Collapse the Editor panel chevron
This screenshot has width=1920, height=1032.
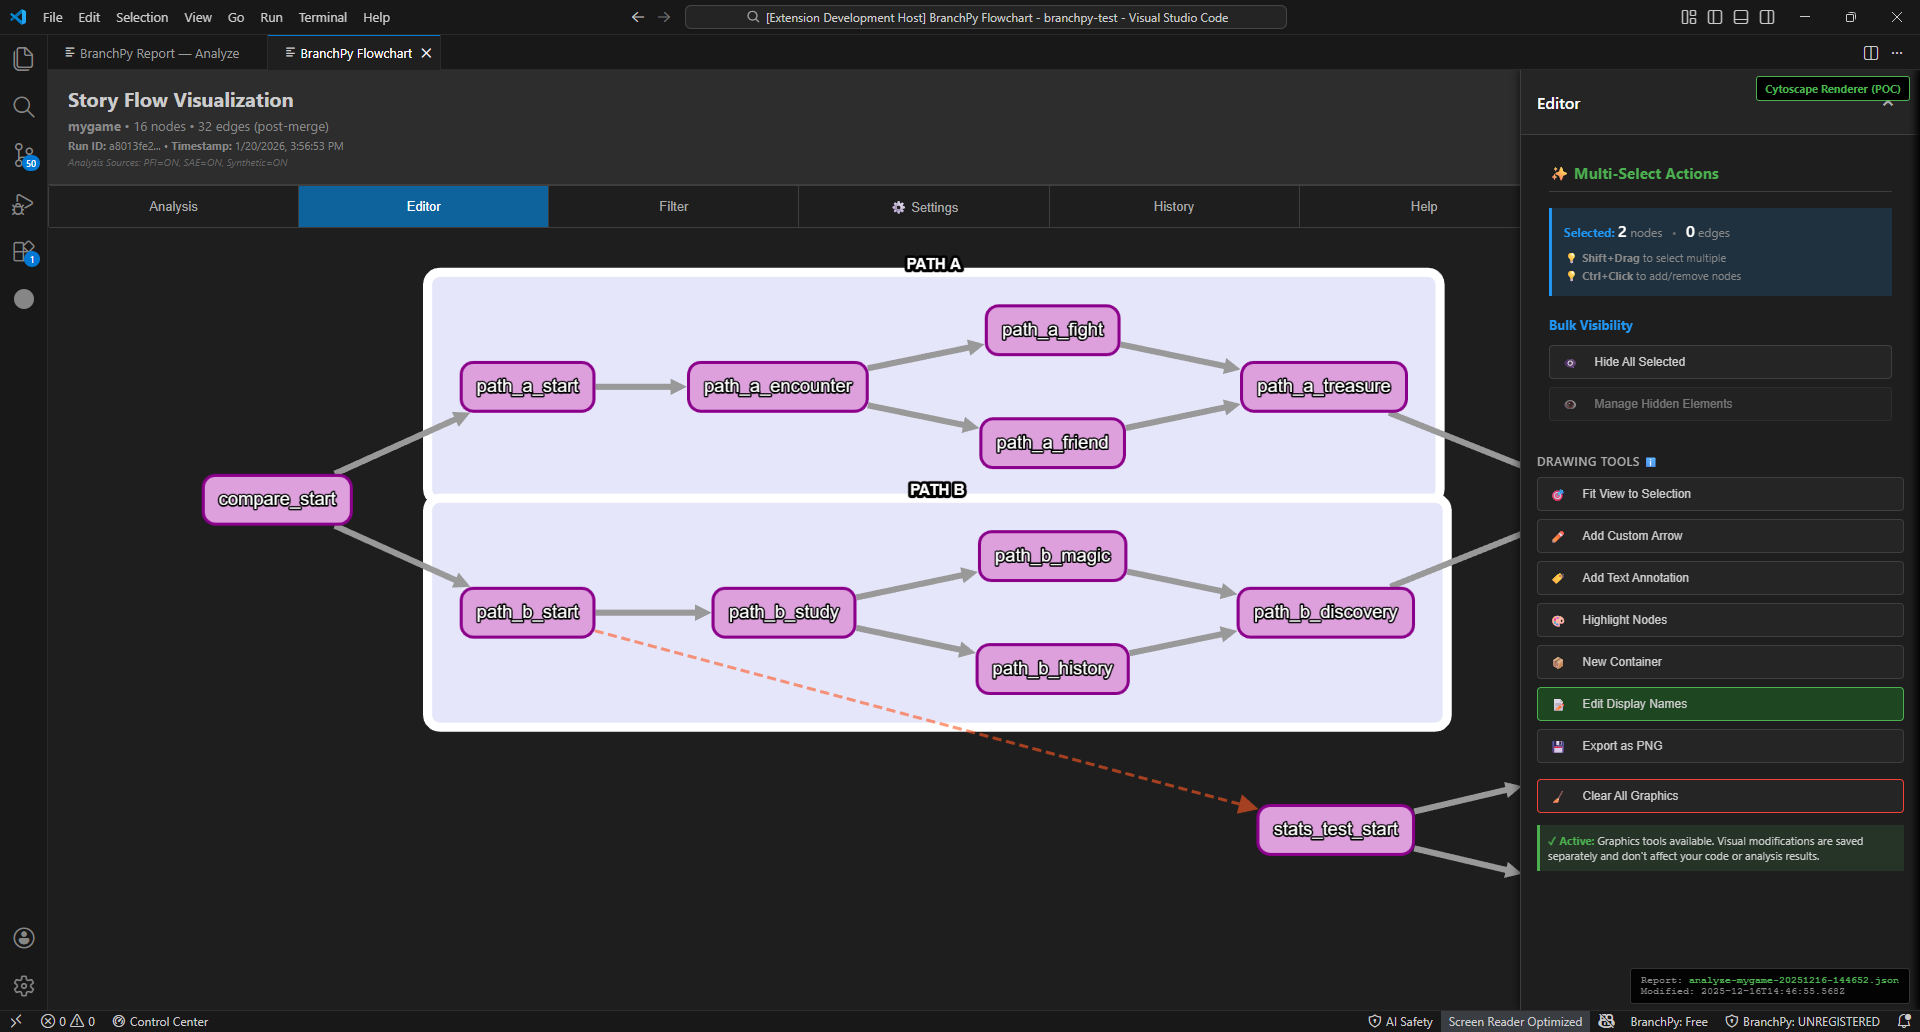coord(1887,103)
